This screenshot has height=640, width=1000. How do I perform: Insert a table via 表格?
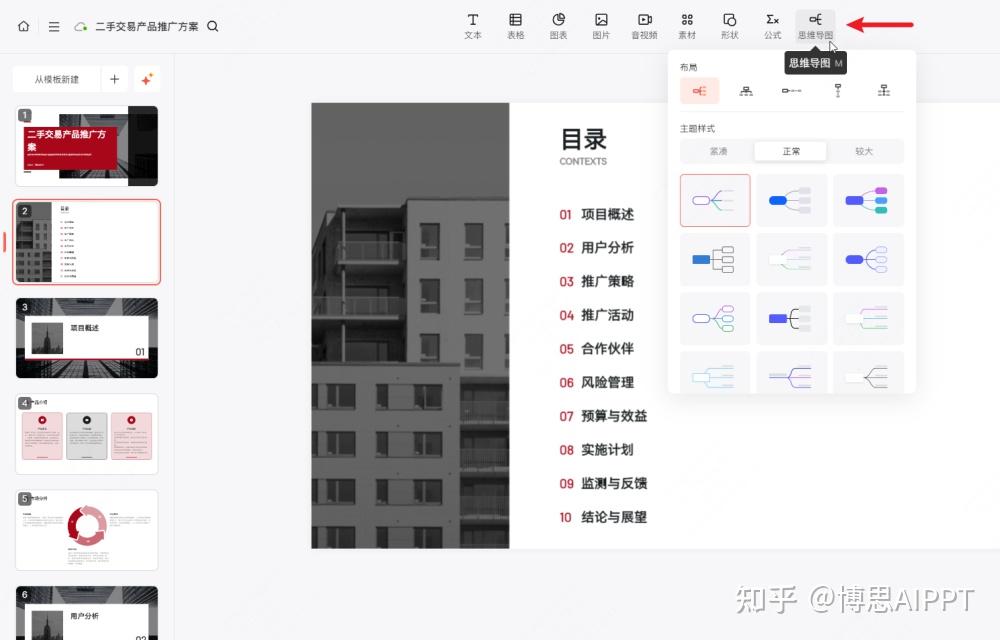pyautogui.click(x=515, y=26)
